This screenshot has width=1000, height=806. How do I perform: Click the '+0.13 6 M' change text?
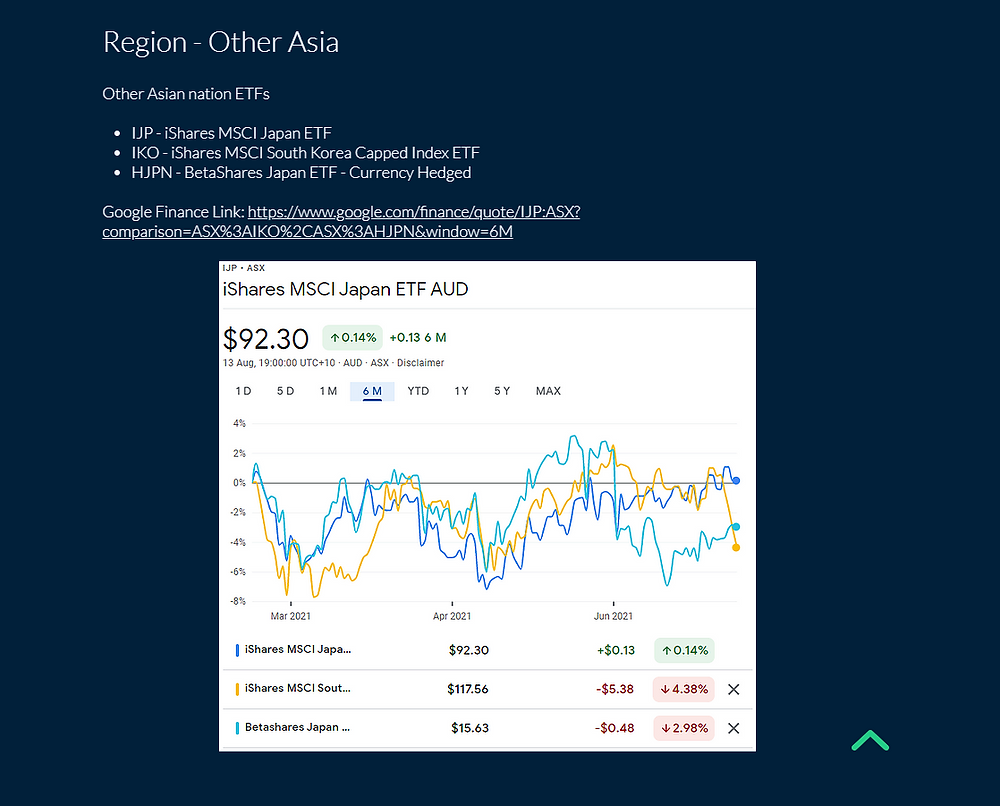click(x=418, y=337)
